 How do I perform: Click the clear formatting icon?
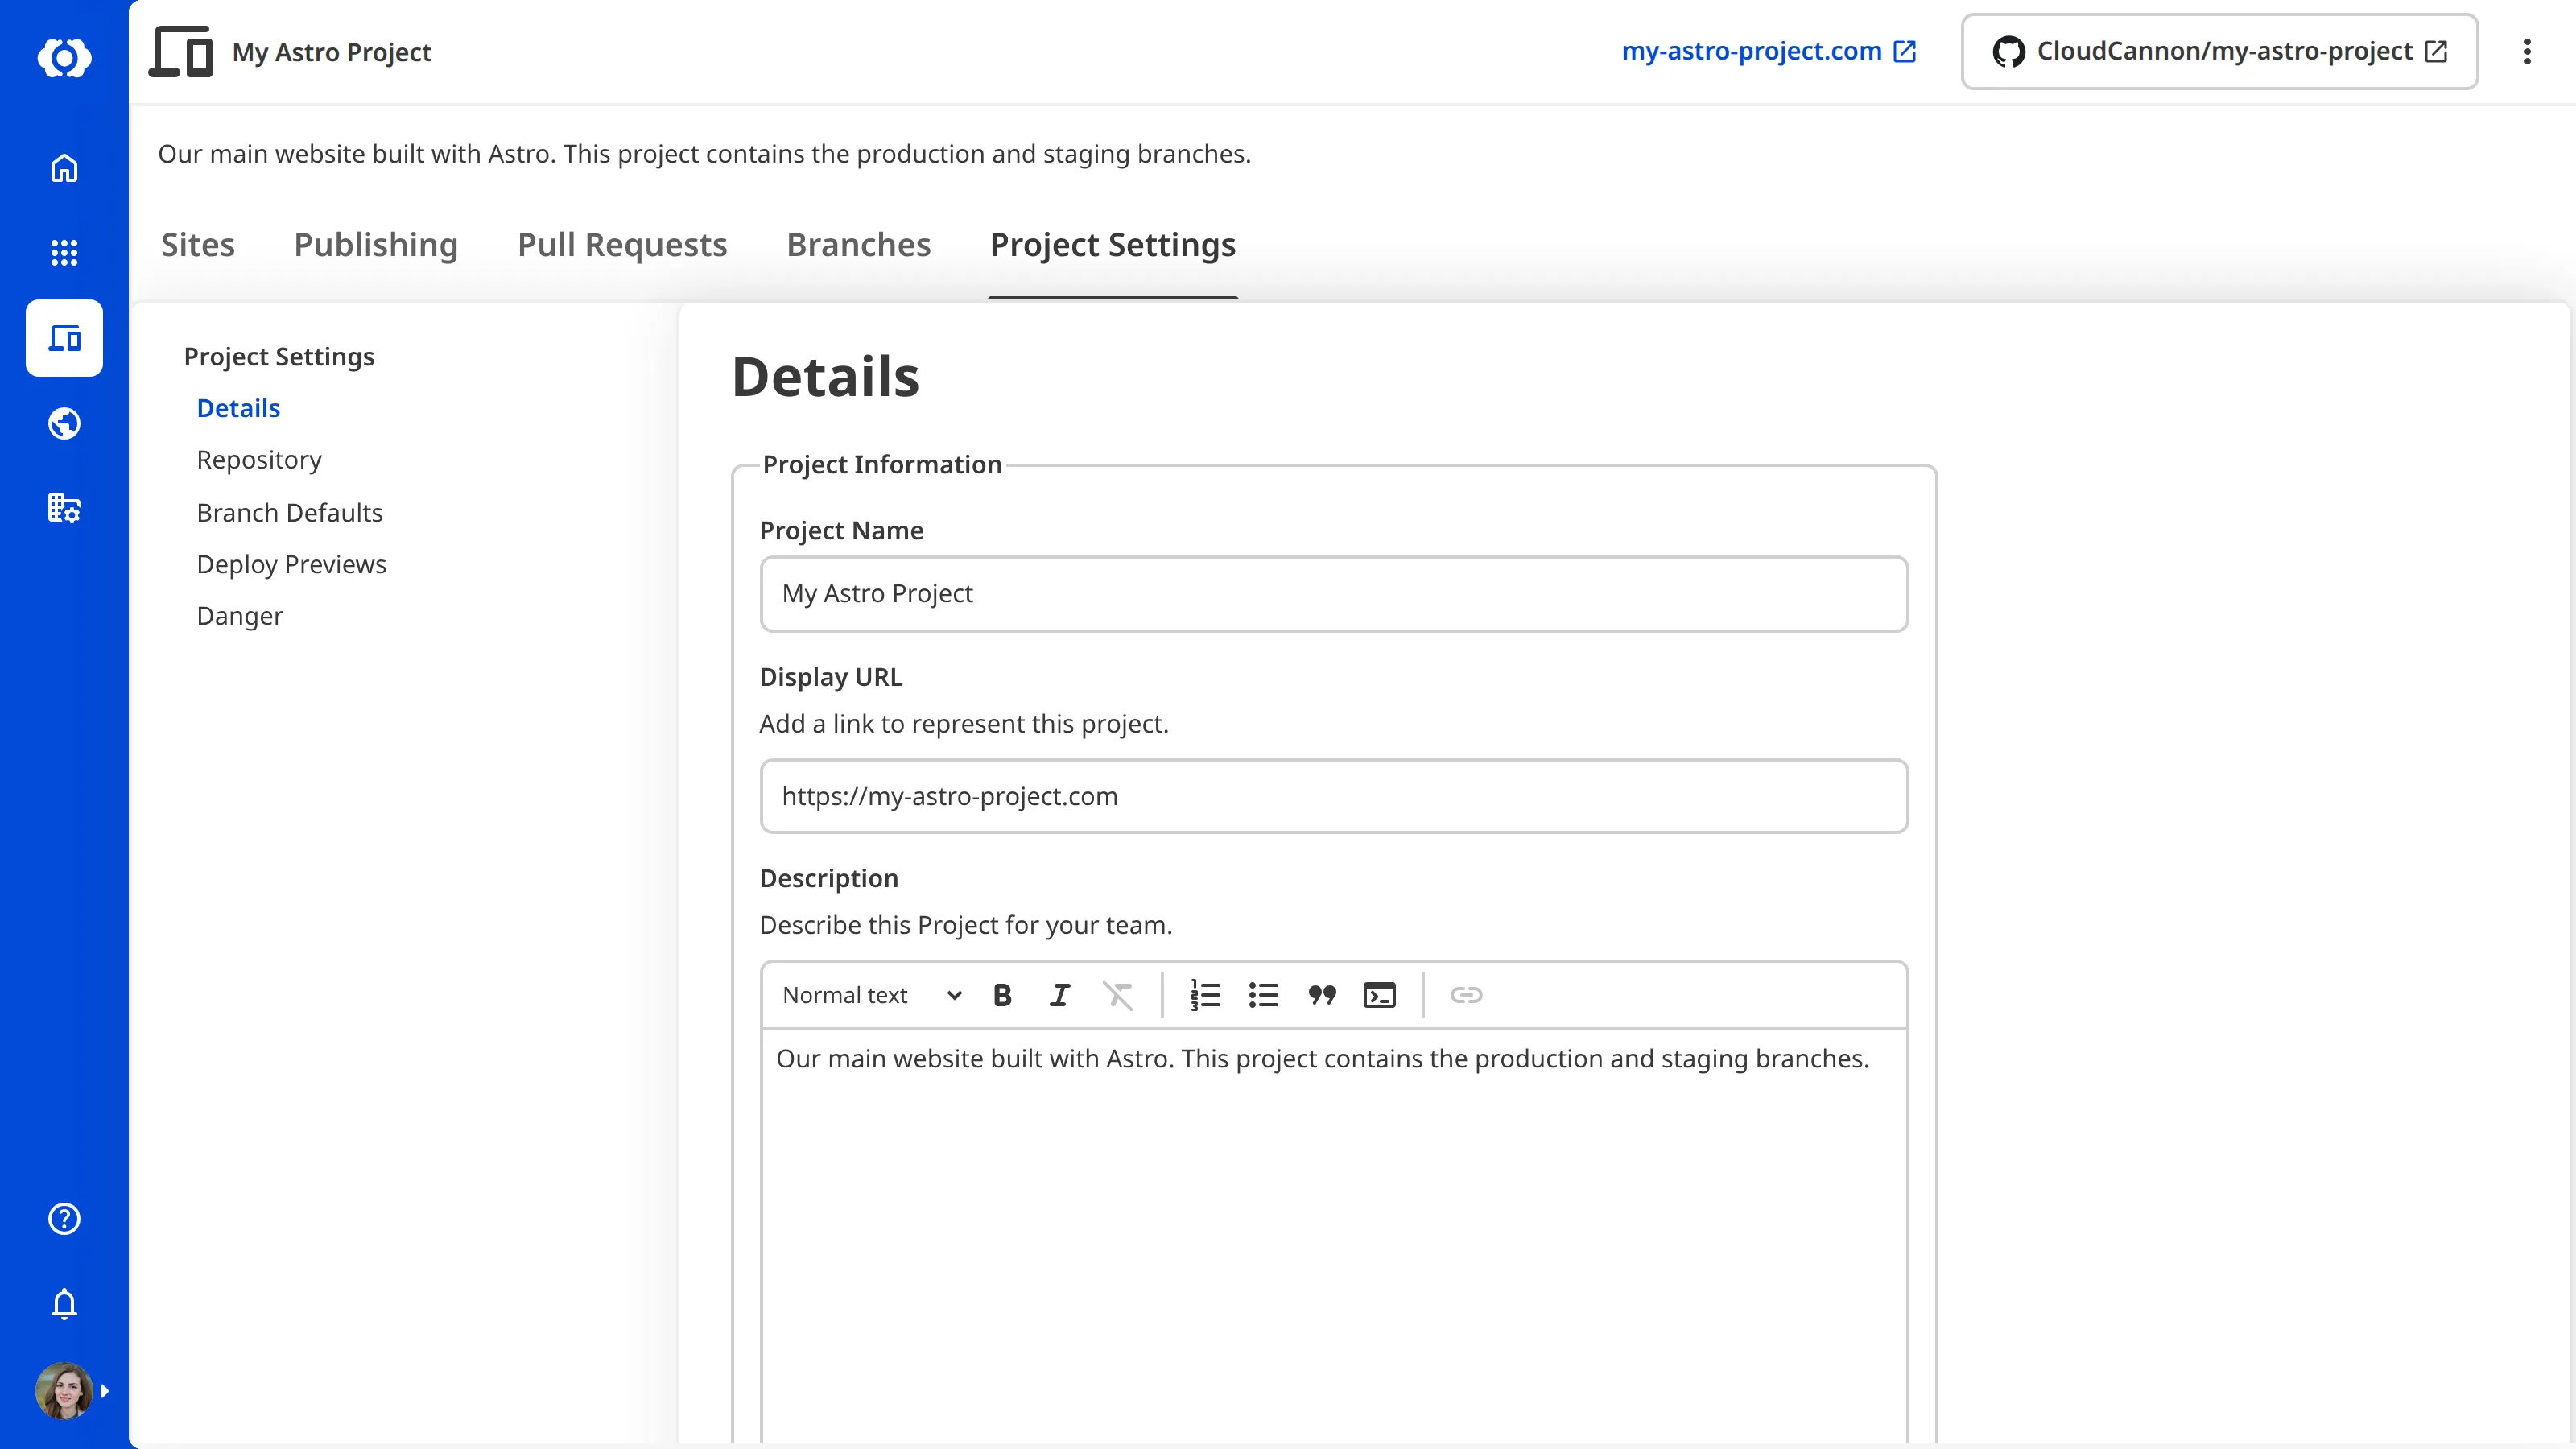[x=1117, y=995]
